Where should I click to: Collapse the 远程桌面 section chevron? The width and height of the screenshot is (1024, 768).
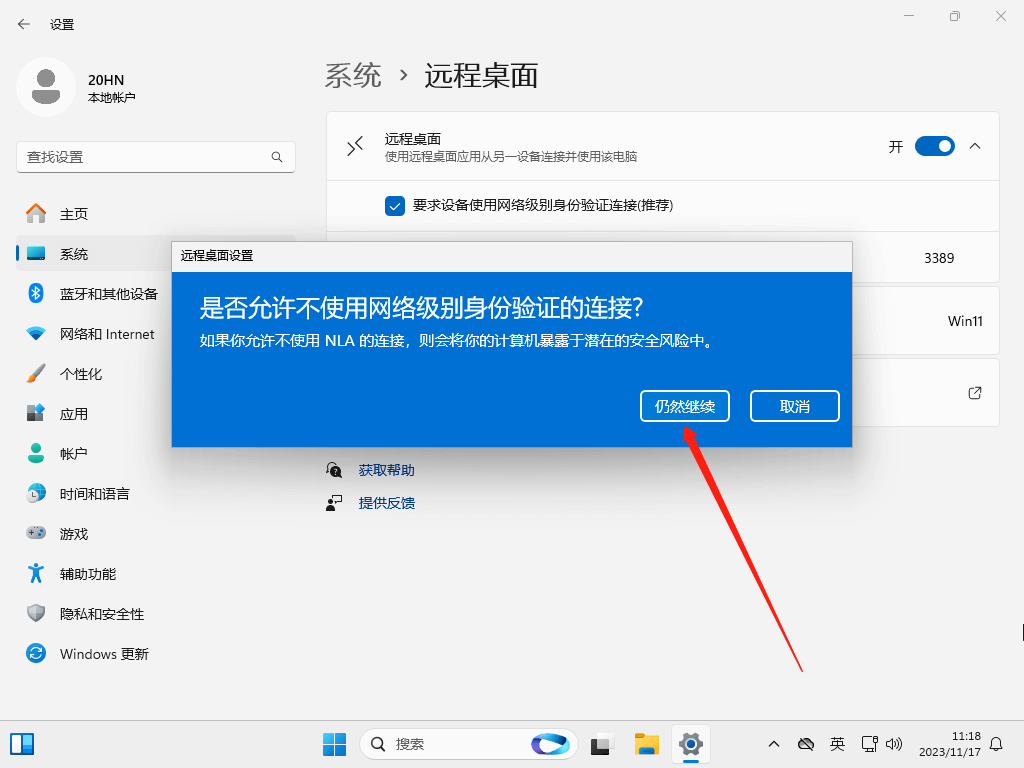tap(975, 146)
